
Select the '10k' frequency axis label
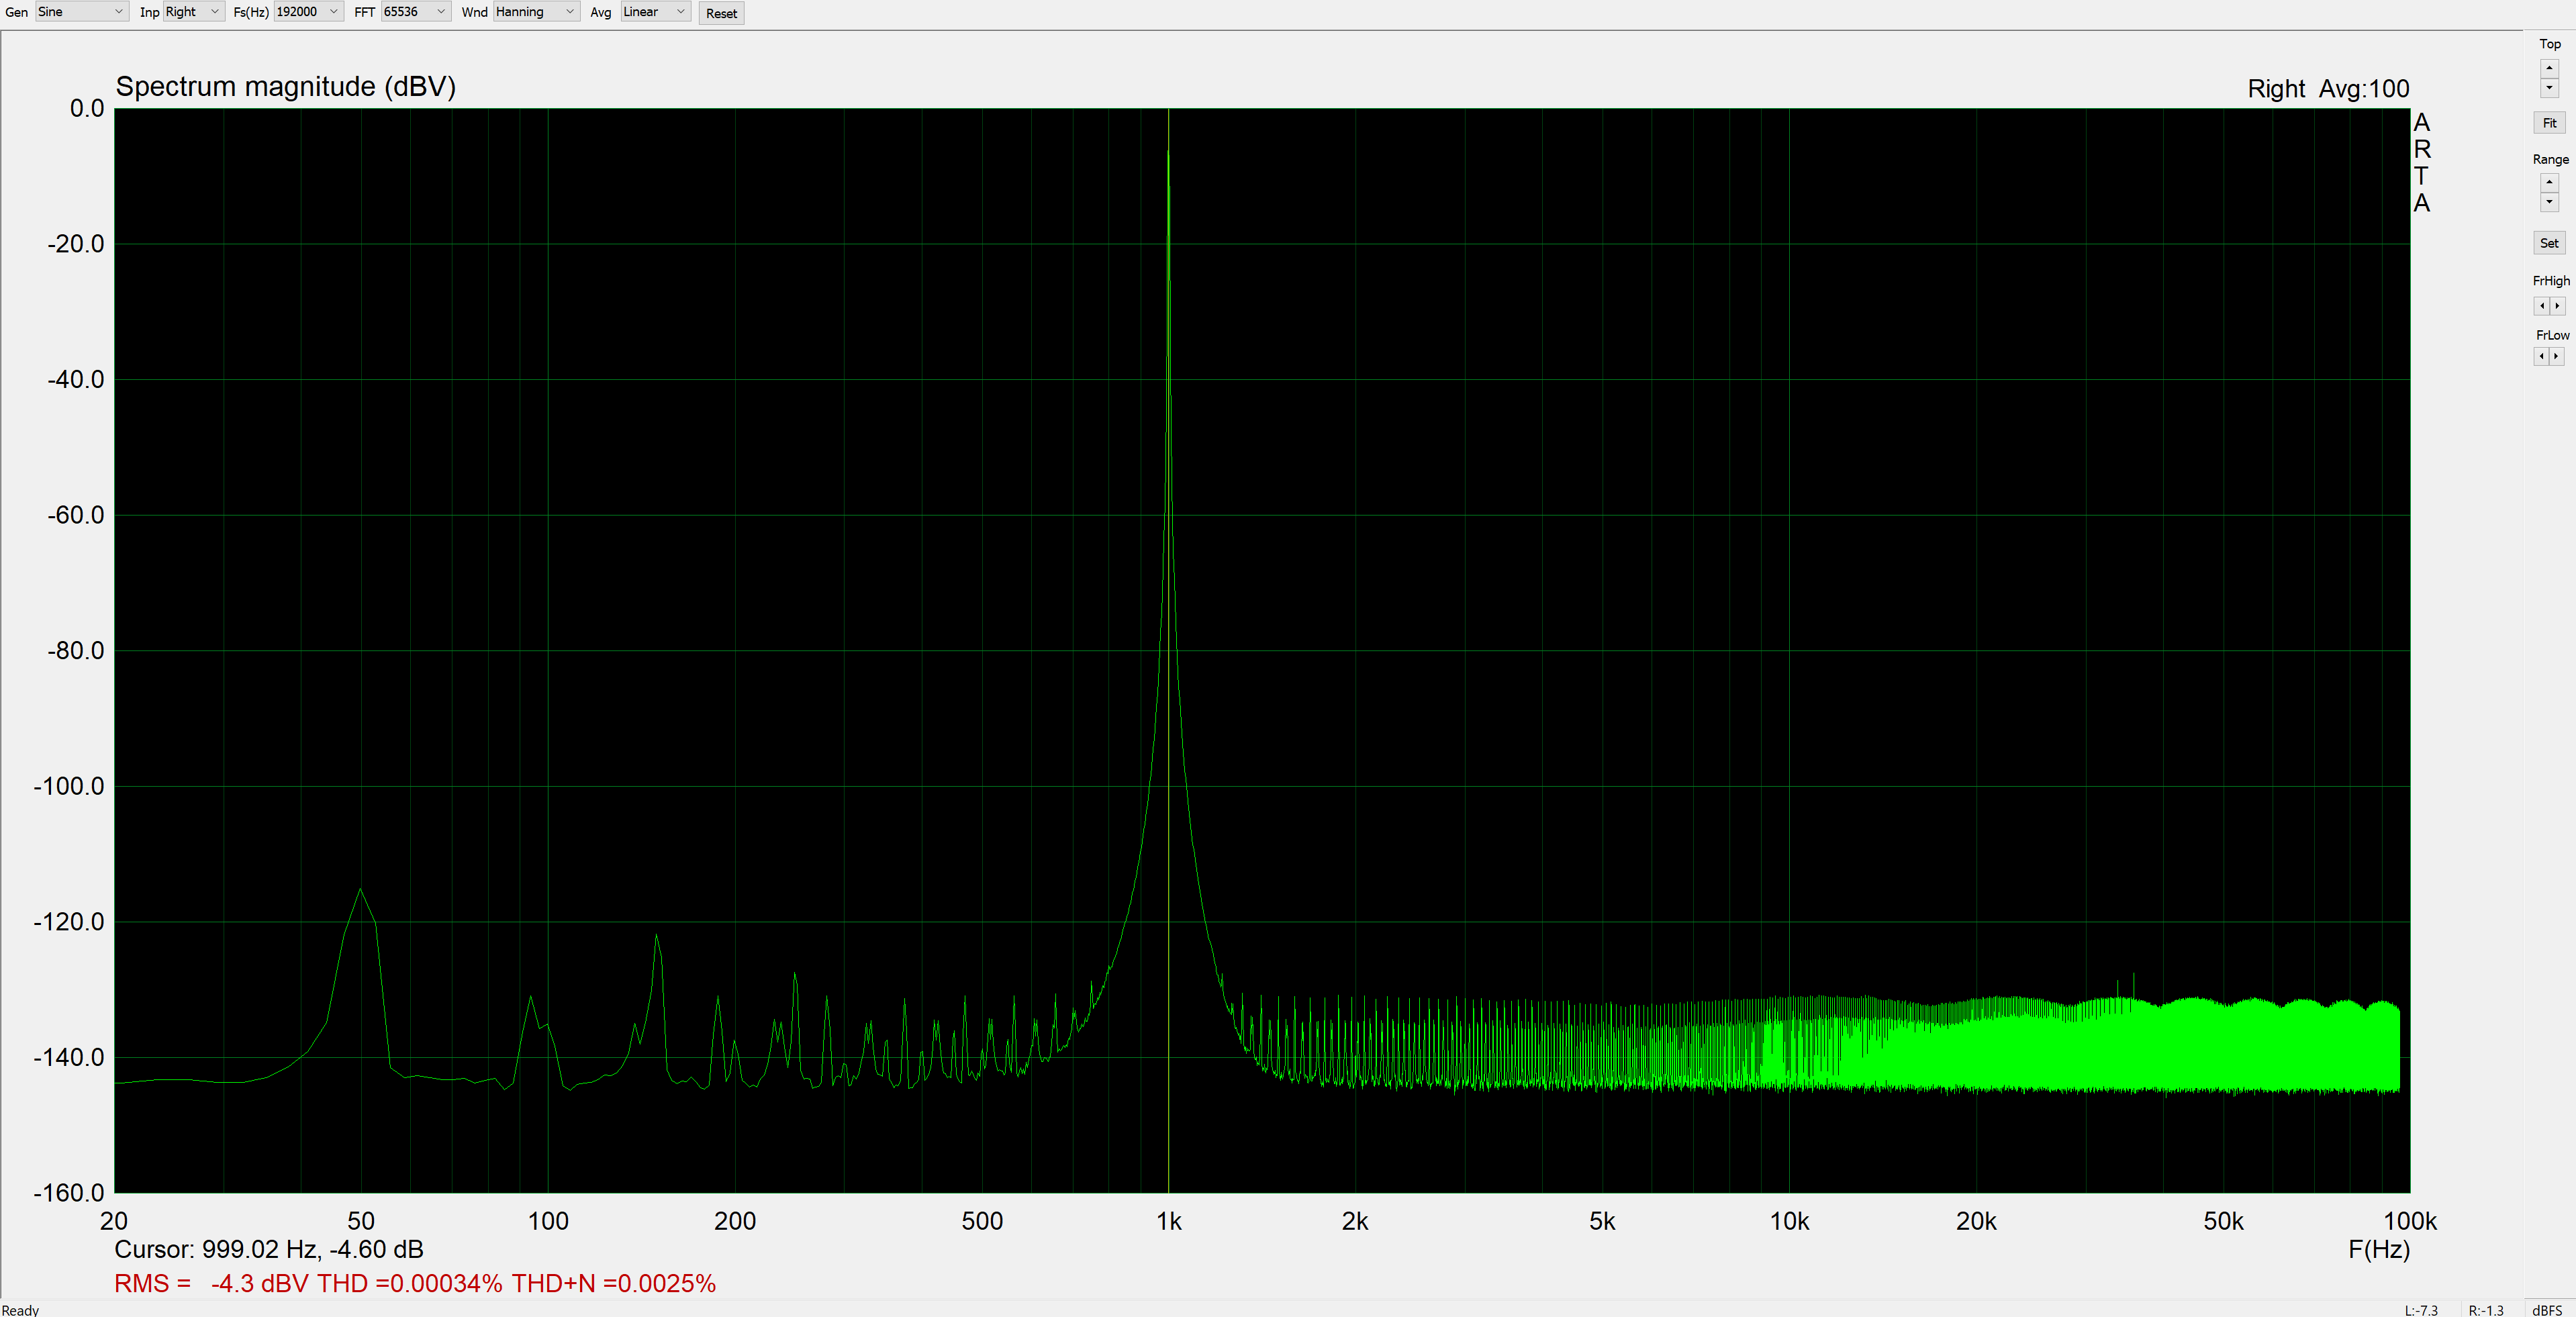coord(1789,1221)
